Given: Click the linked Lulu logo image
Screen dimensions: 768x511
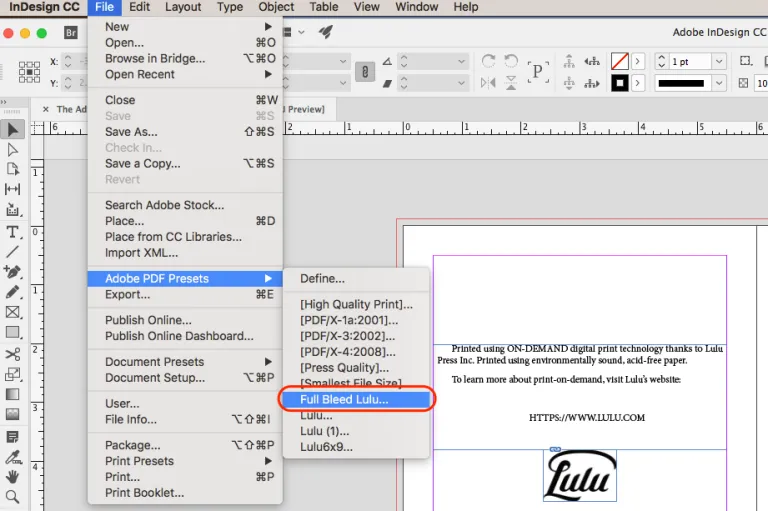Looking at the screenshot, I should click(x=579, y=476).
